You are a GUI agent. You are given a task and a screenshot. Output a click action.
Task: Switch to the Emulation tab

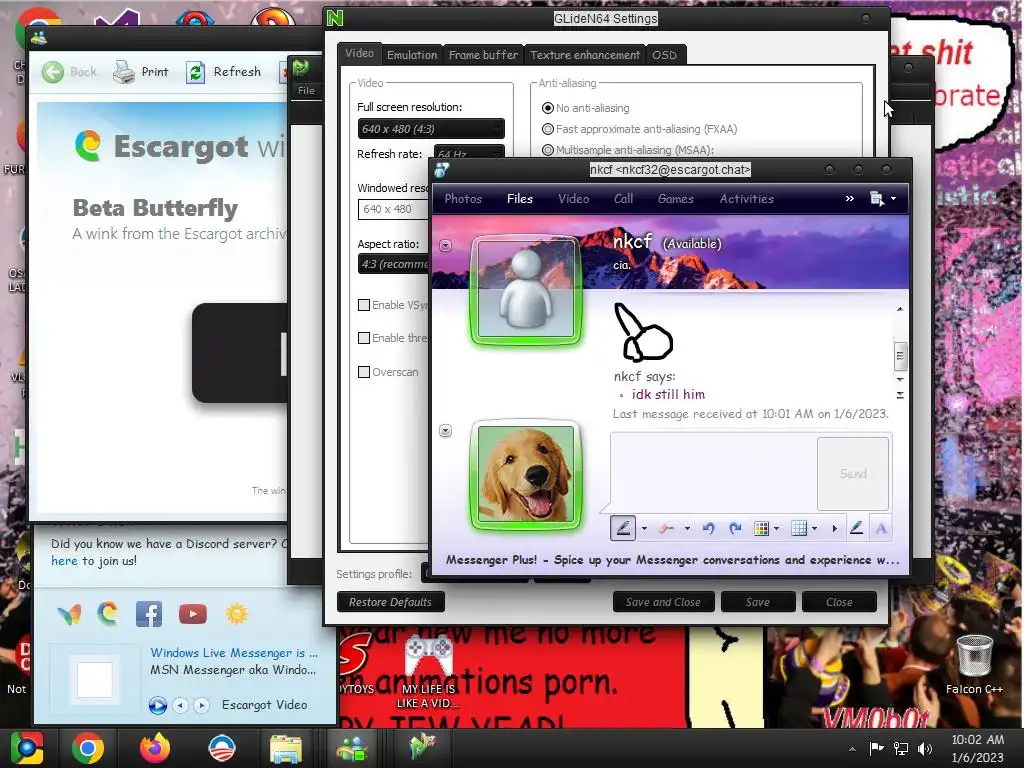[411, 55]
